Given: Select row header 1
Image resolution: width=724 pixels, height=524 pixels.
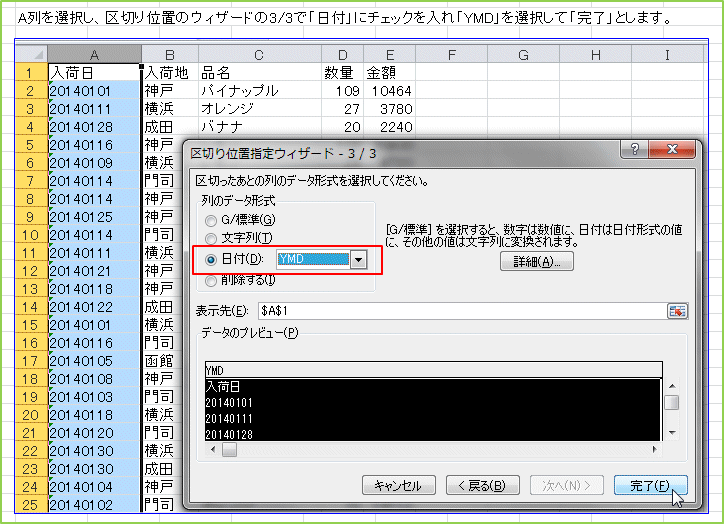Looking at the screenshot, I should pyautogui.click(x=31, y=72).
